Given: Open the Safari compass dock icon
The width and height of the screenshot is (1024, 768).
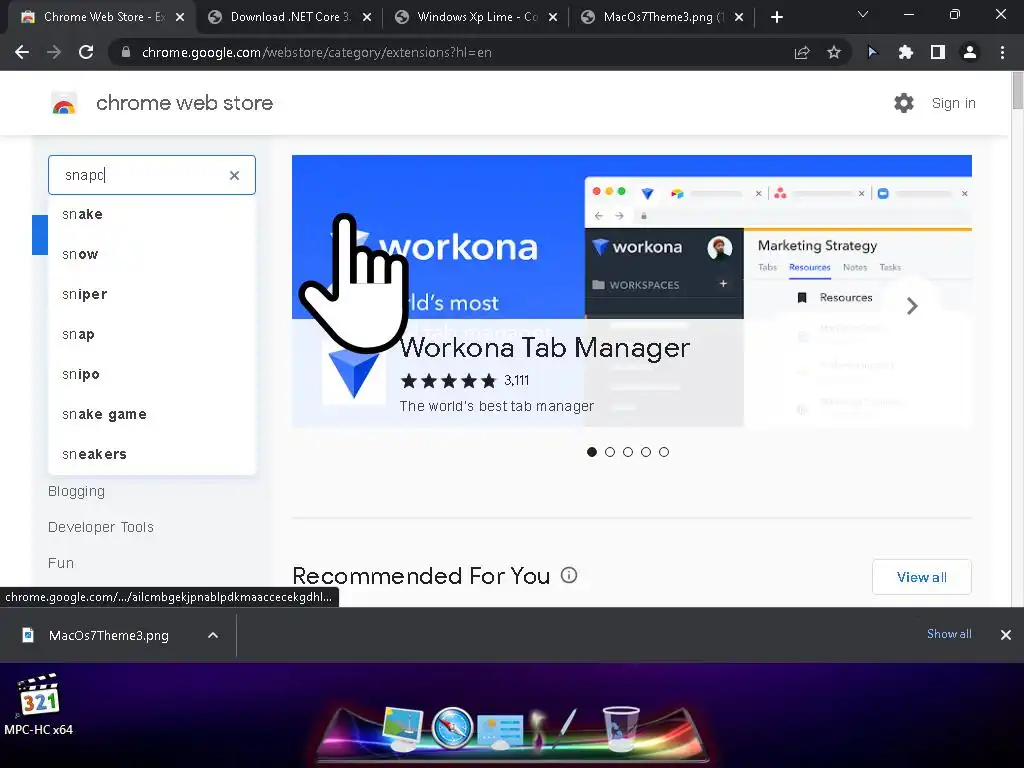Looking at the screenshot, I should point(452,728).
